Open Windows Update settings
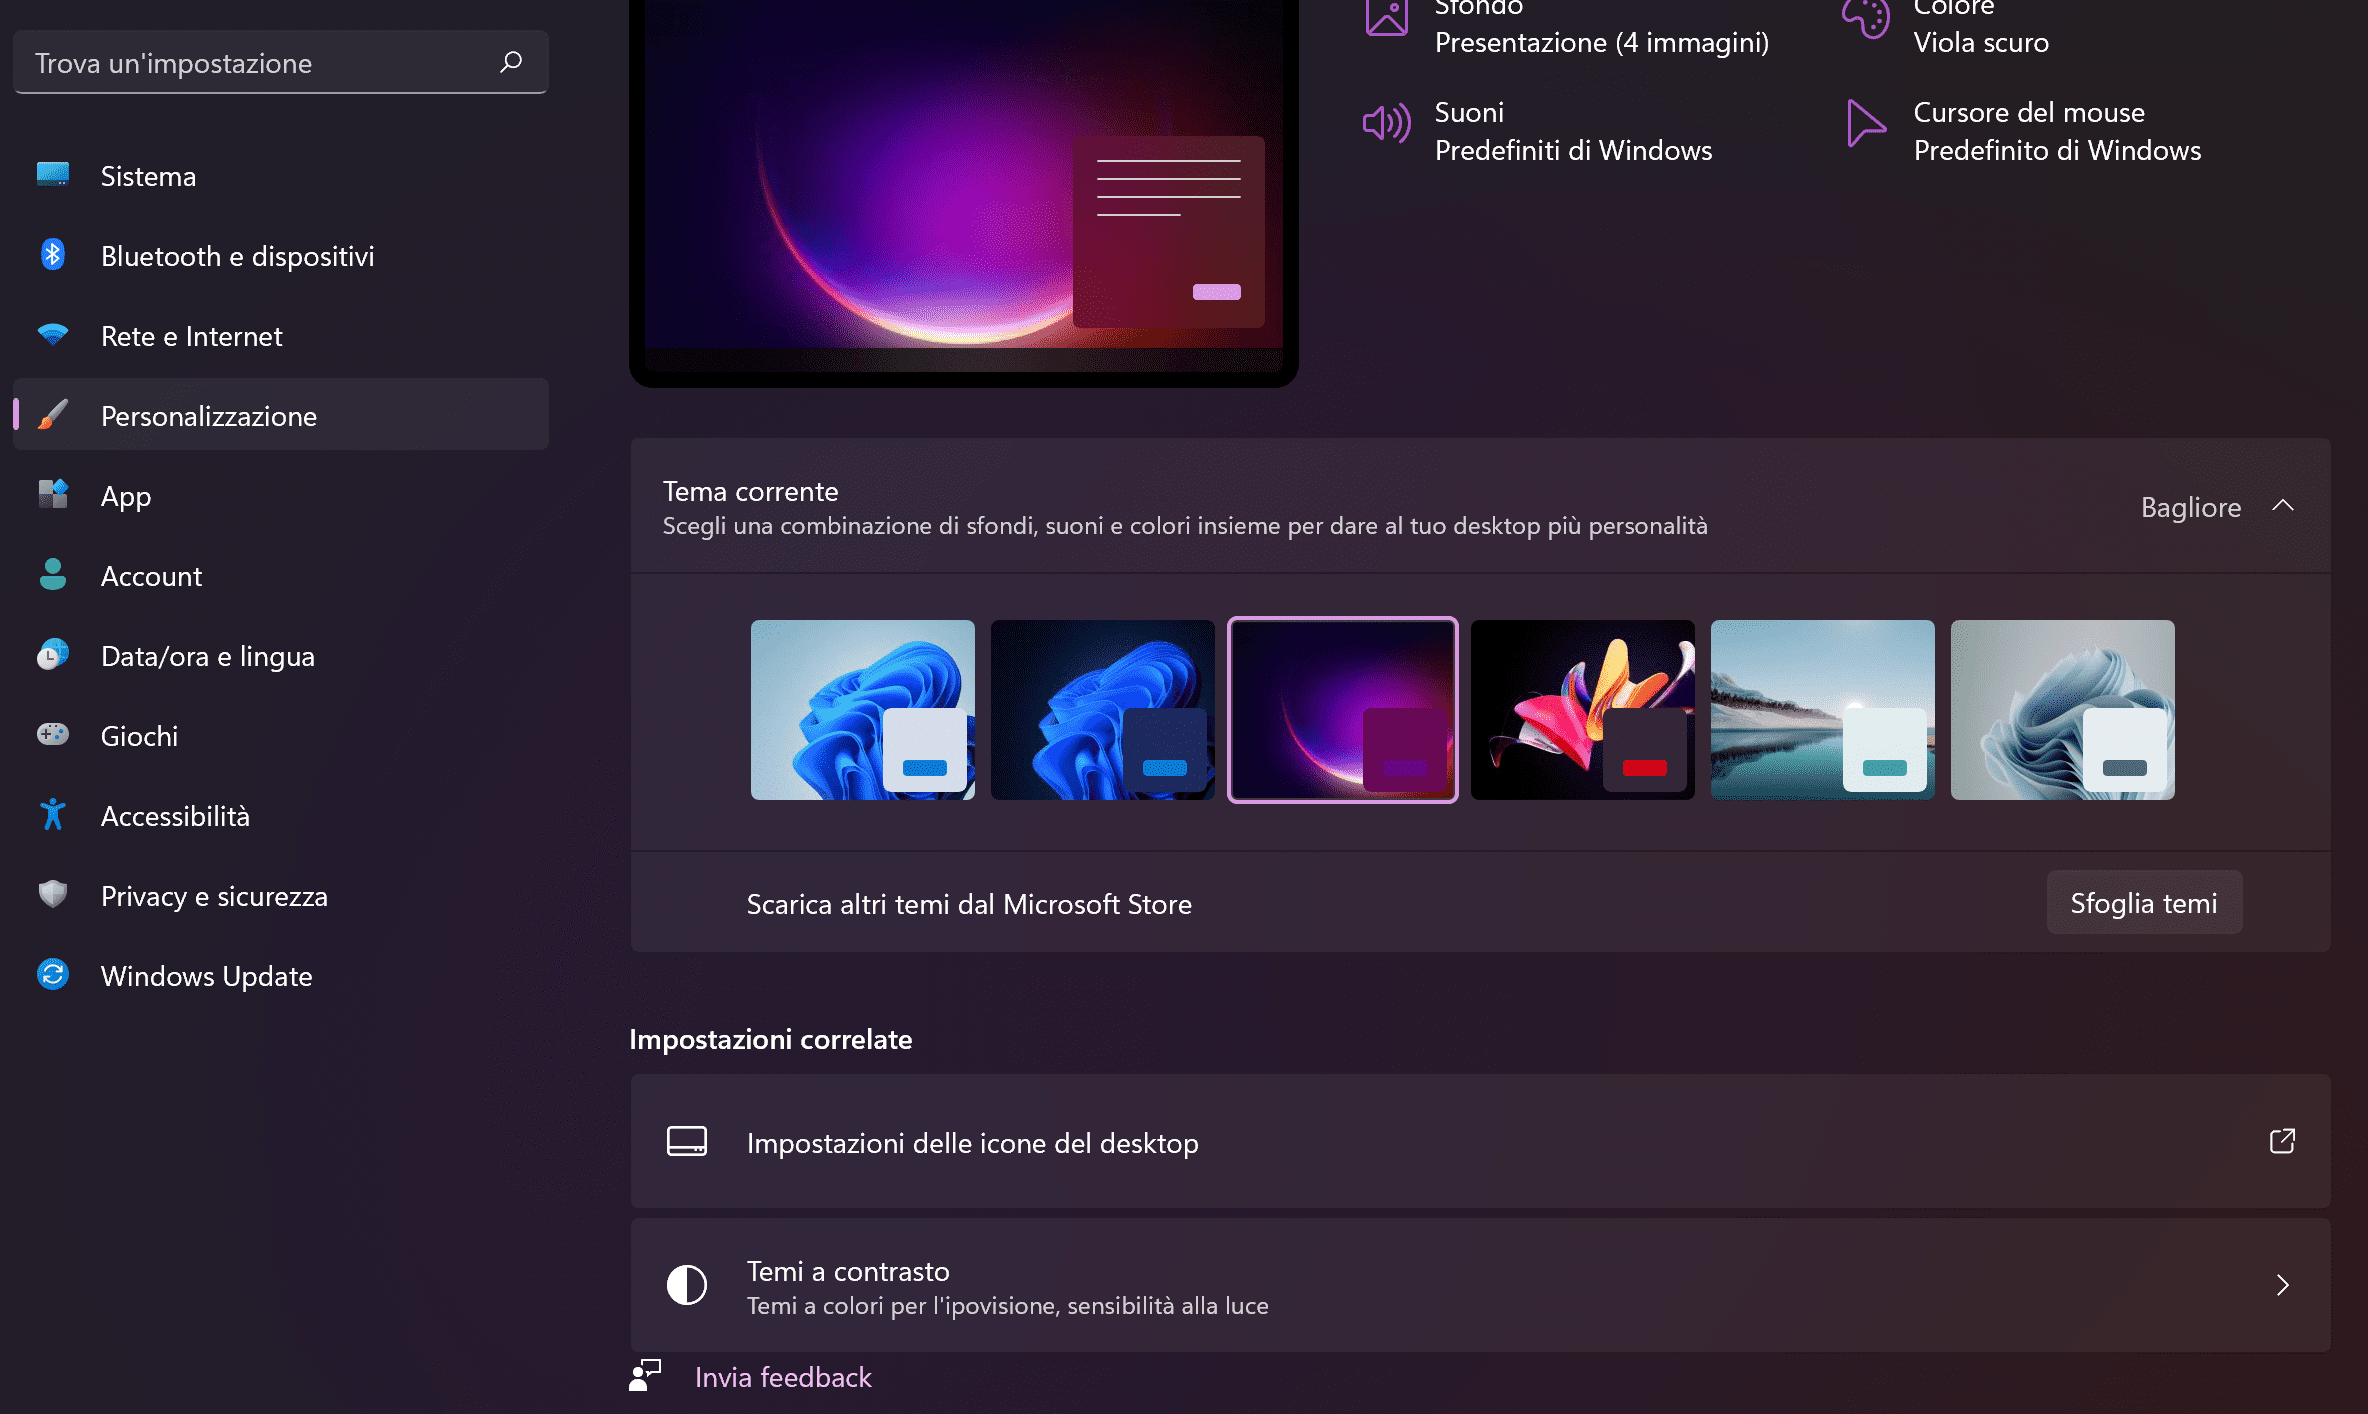Viewport: 2368px width, 1414px height. pyautogui.click(x=281, y=975)
